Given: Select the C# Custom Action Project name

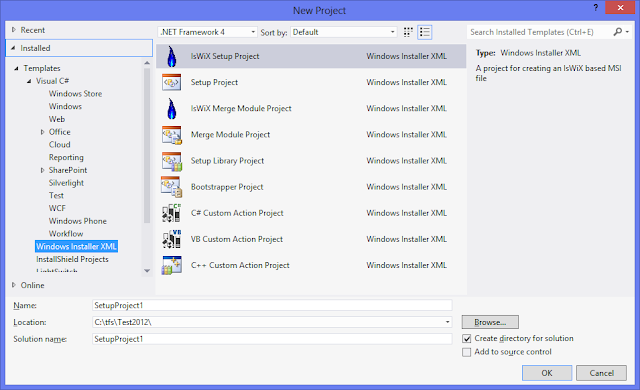Looking at the screenshot, I should [x=237, y=213].
